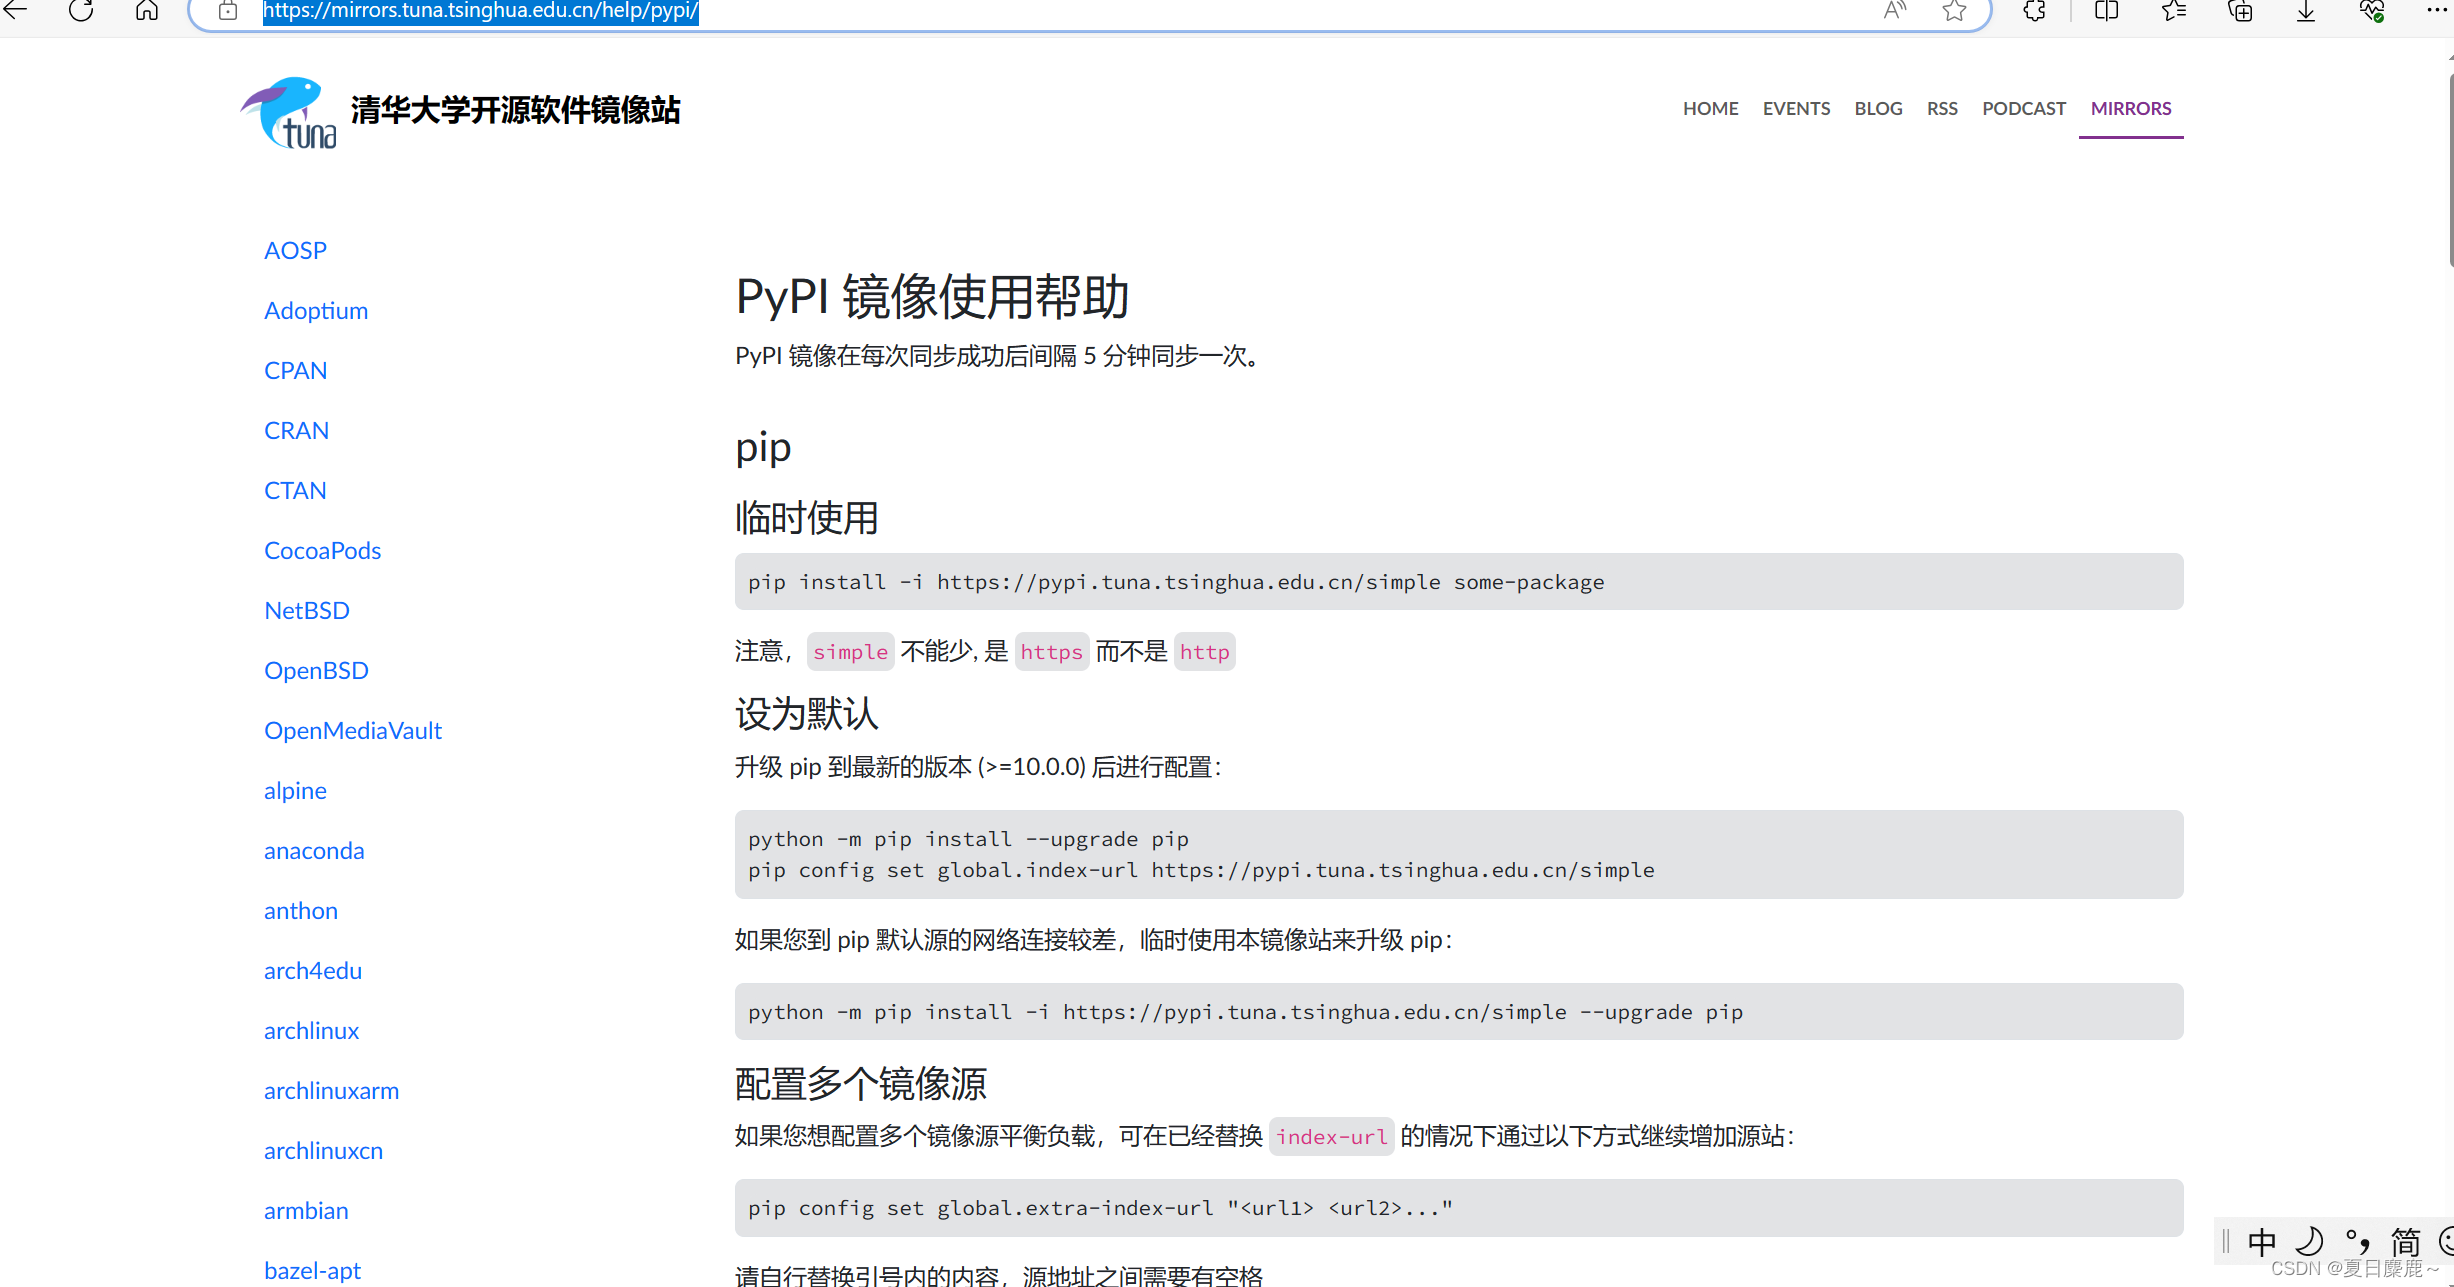Go to the BLOG navigation item

(x=1878, y=108)
